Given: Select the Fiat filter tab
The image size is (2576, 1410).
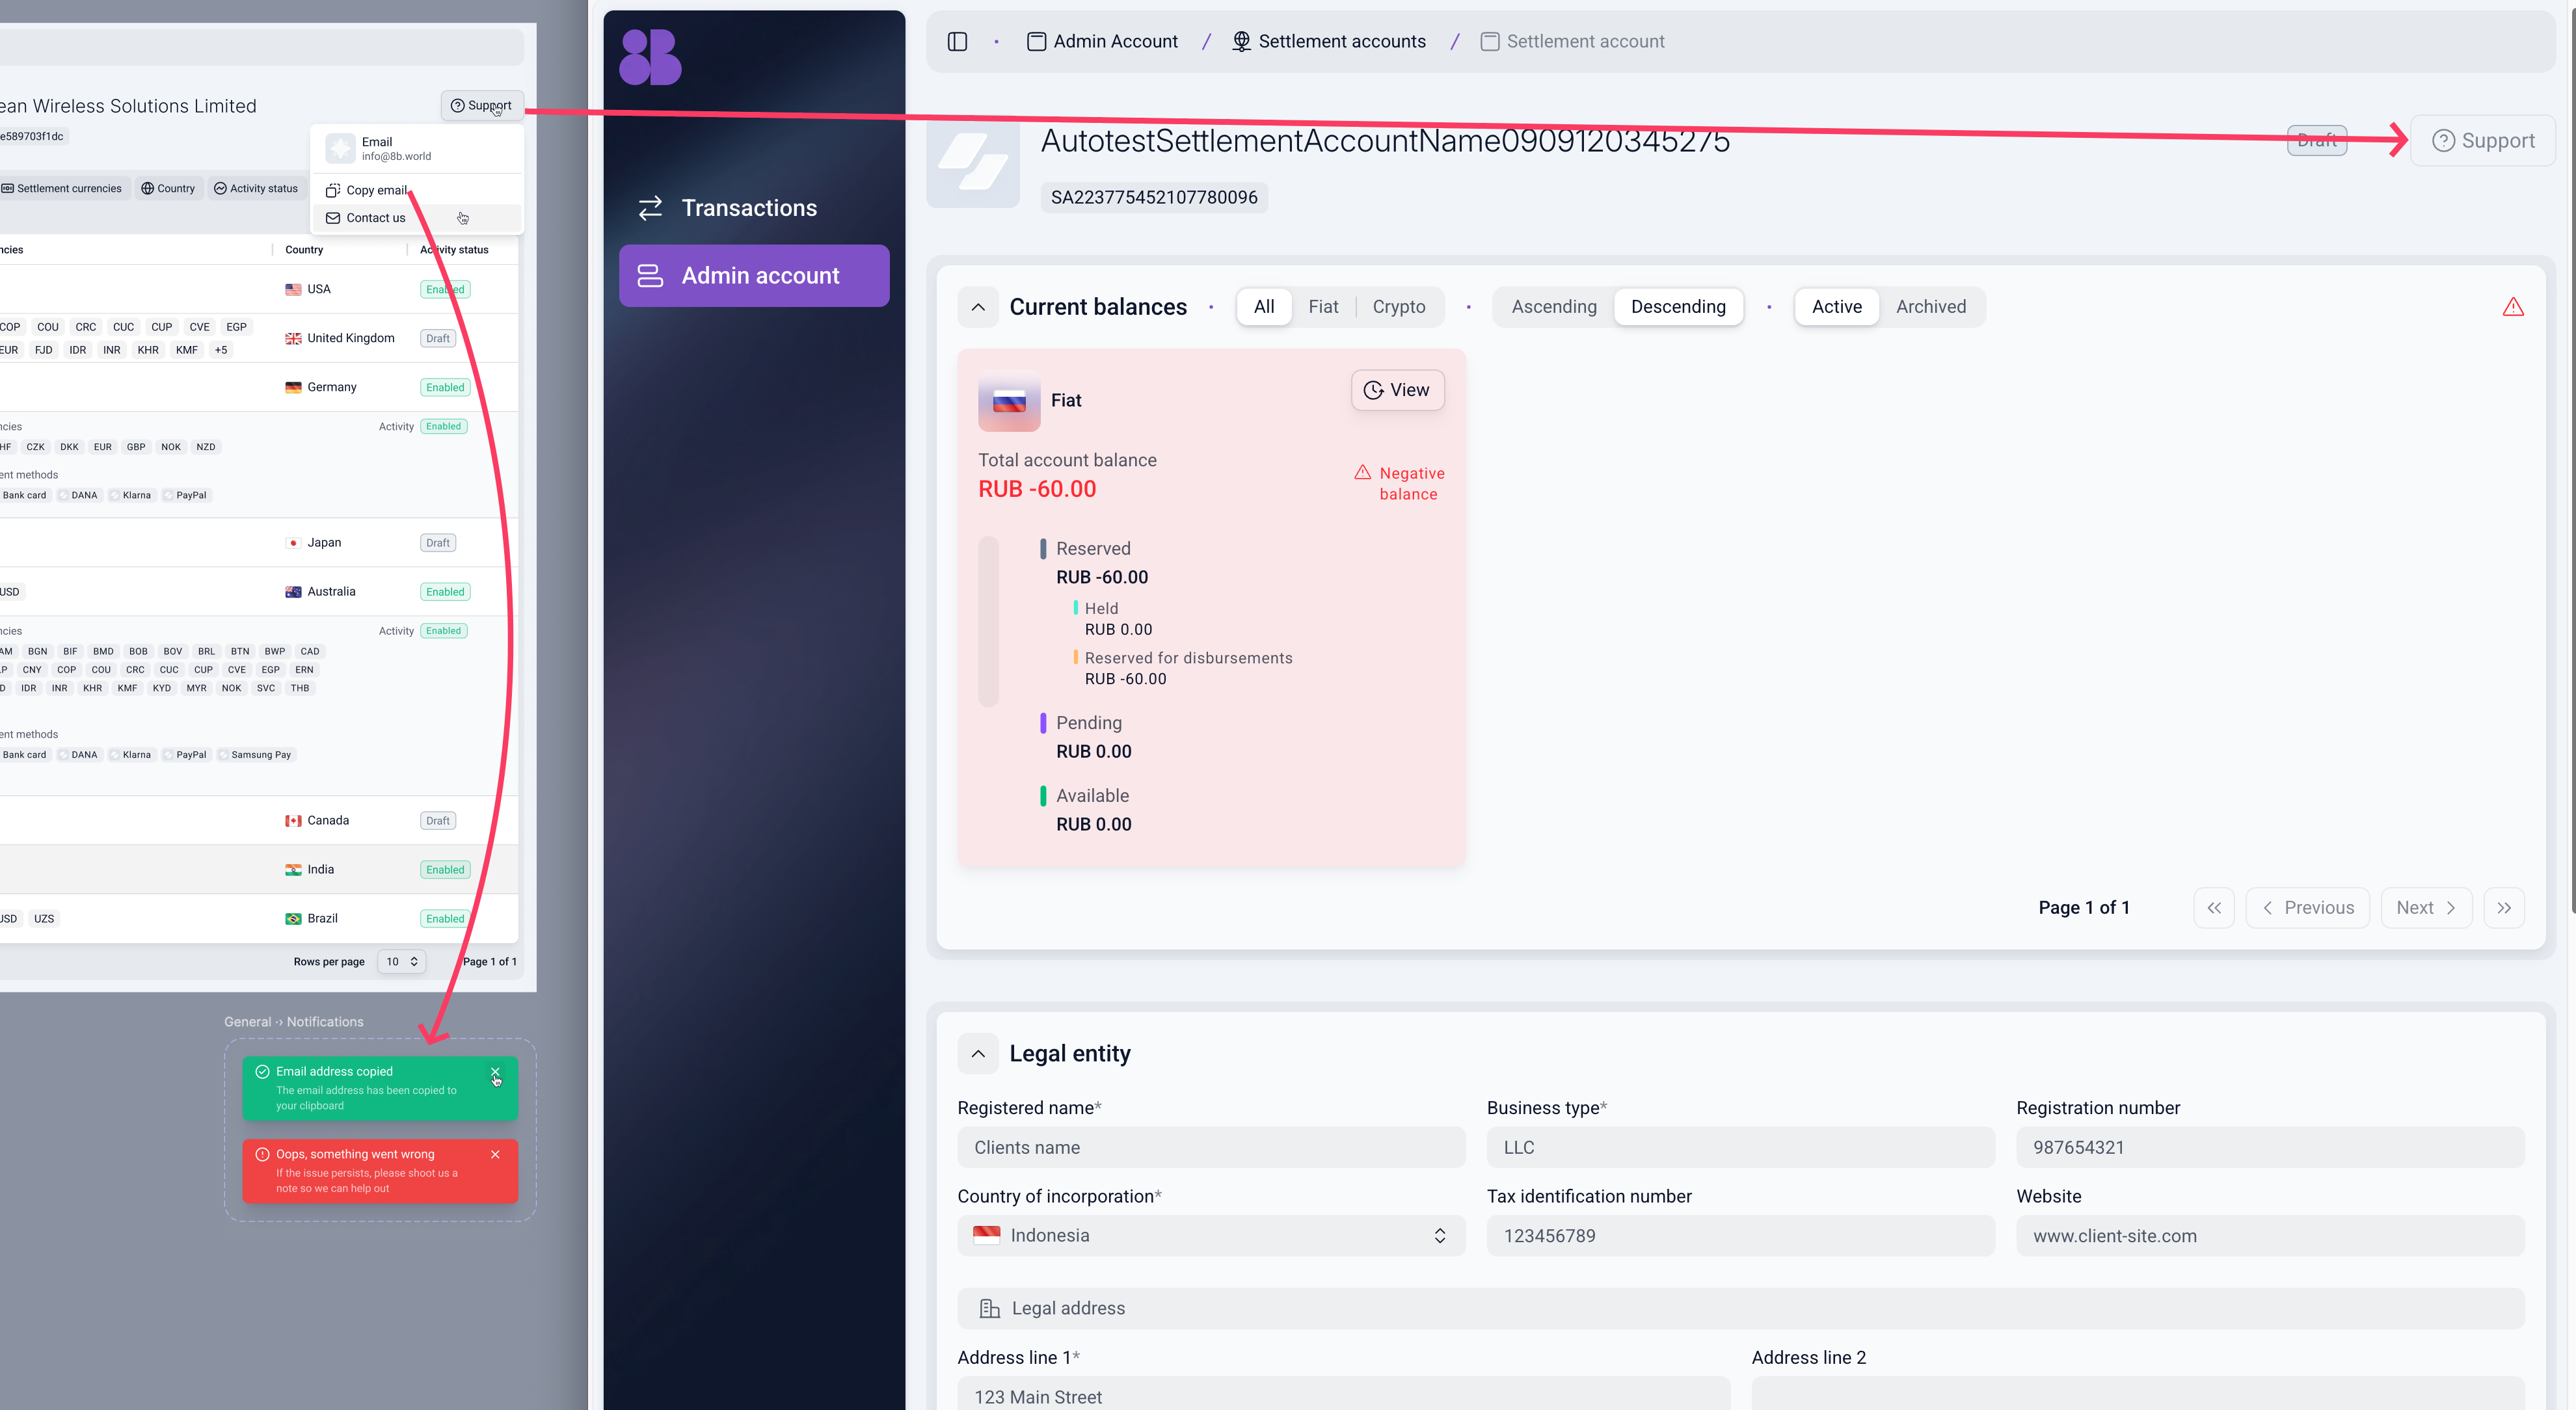Looking at the screenshot, I should [x=1323, y=307].
